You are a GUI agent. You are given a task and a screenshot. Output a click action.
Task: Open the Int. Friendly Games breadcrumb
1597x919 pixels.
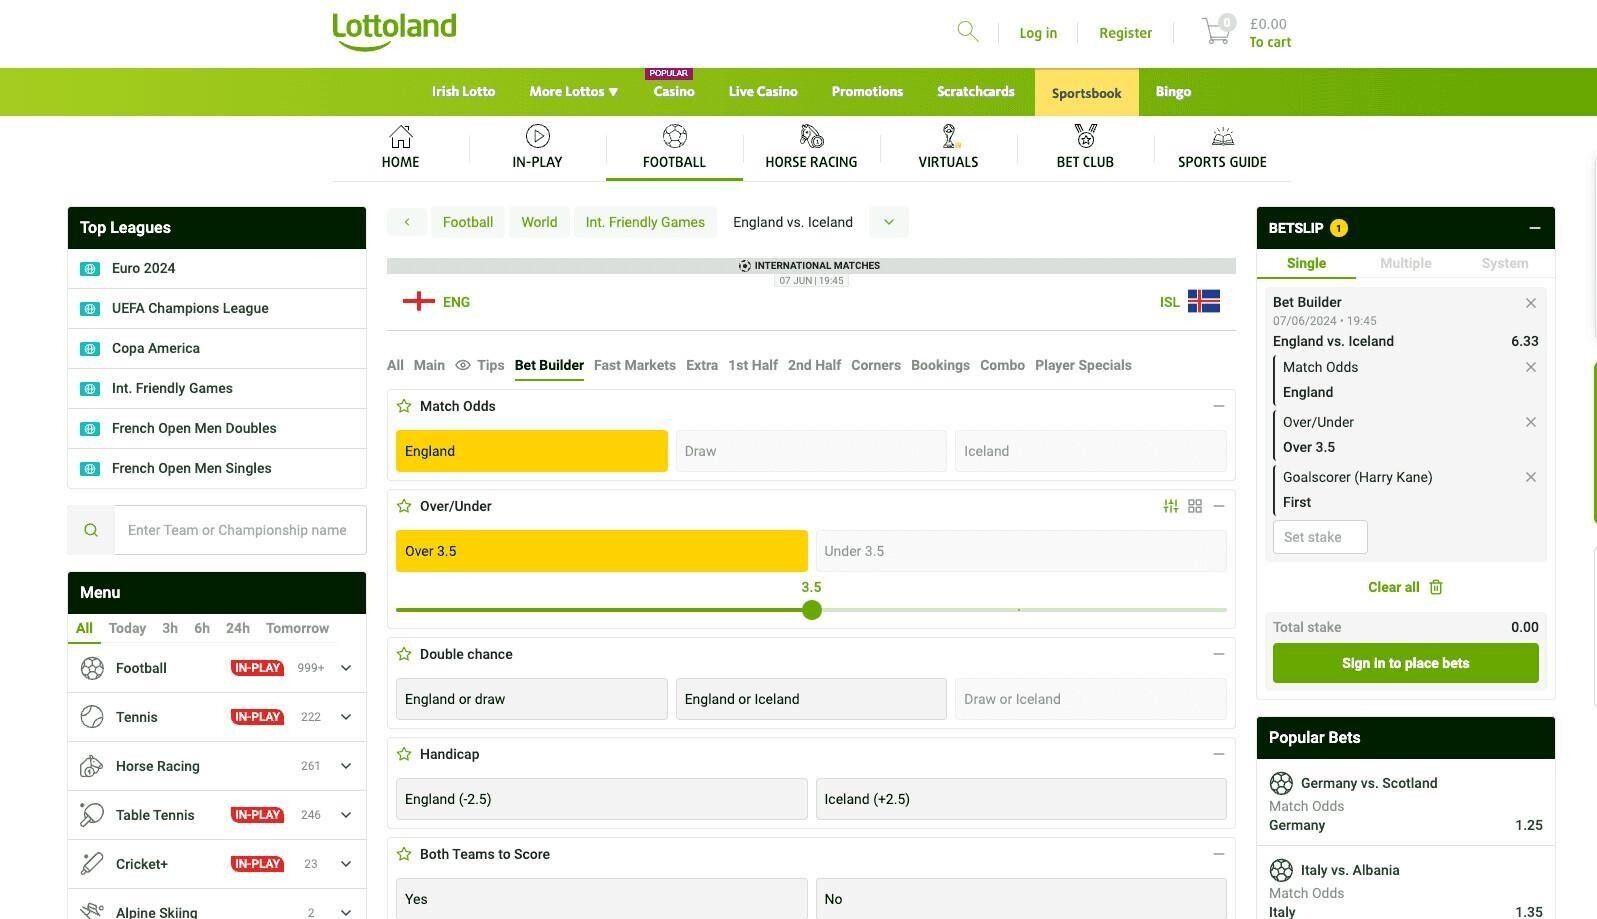tap(645, 222)
